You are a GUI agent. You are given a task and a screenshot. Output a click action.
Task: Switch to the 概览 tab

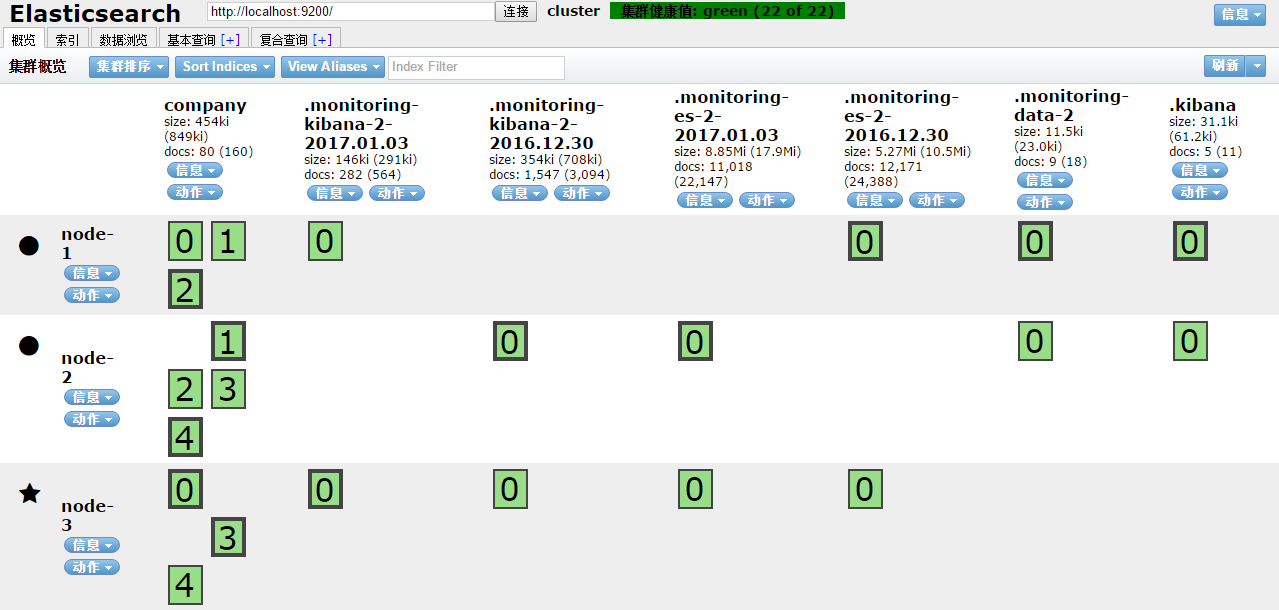point(24,39)
